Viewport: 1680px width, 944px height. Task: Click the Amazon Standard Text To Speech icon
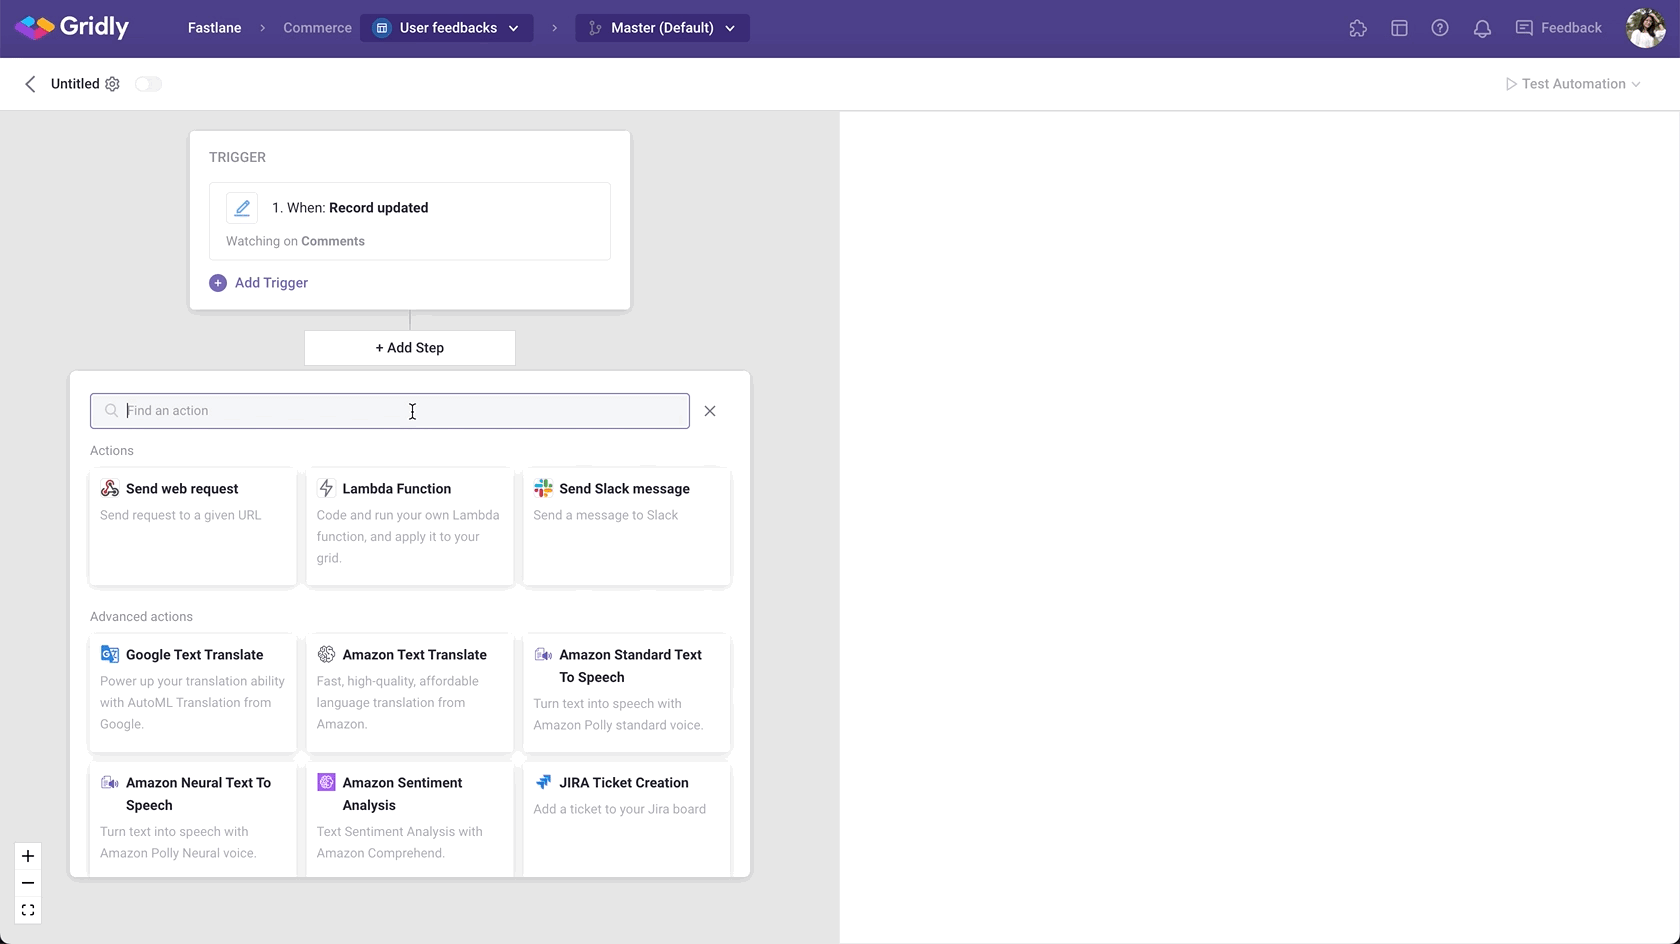click(x=543, y=654)
